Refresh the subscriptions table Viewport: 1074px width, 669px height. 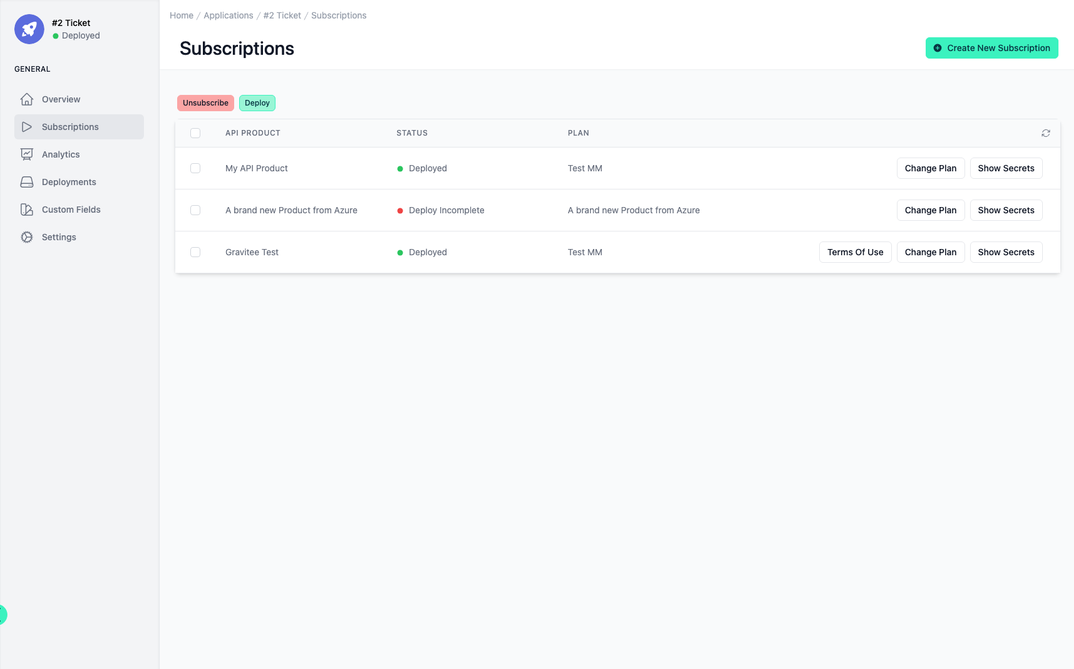point(1045,132)
